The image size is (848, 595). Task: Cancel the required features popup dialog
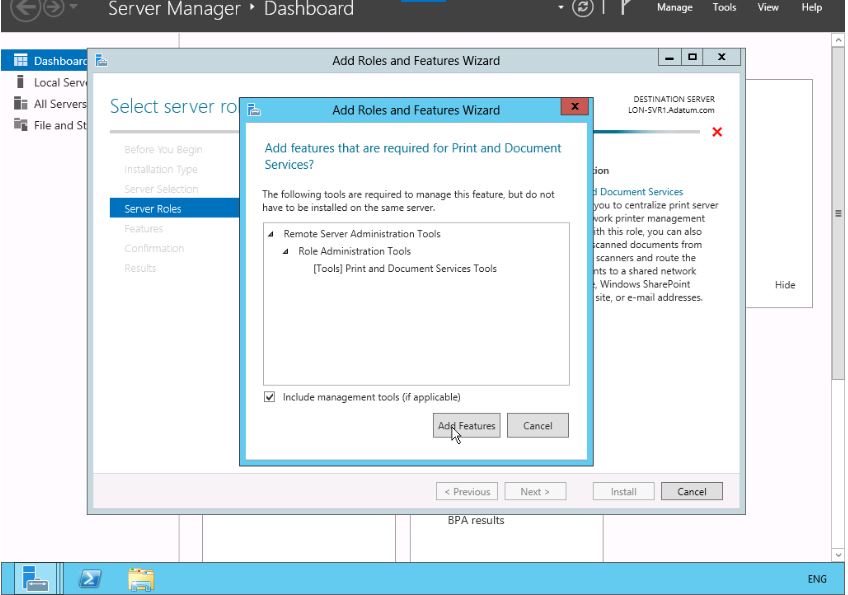point(537,426)
